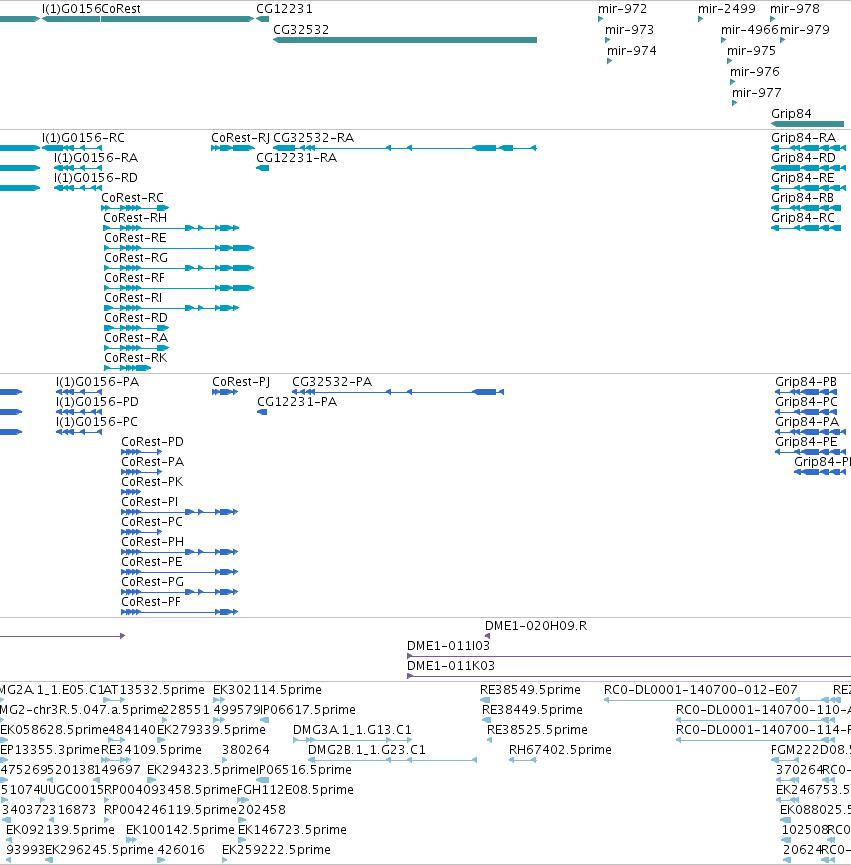The width and height of the screenshot is (851, 865).
Task: Click the l(1)G0156-PC protein label
Action: click(97, 421)
